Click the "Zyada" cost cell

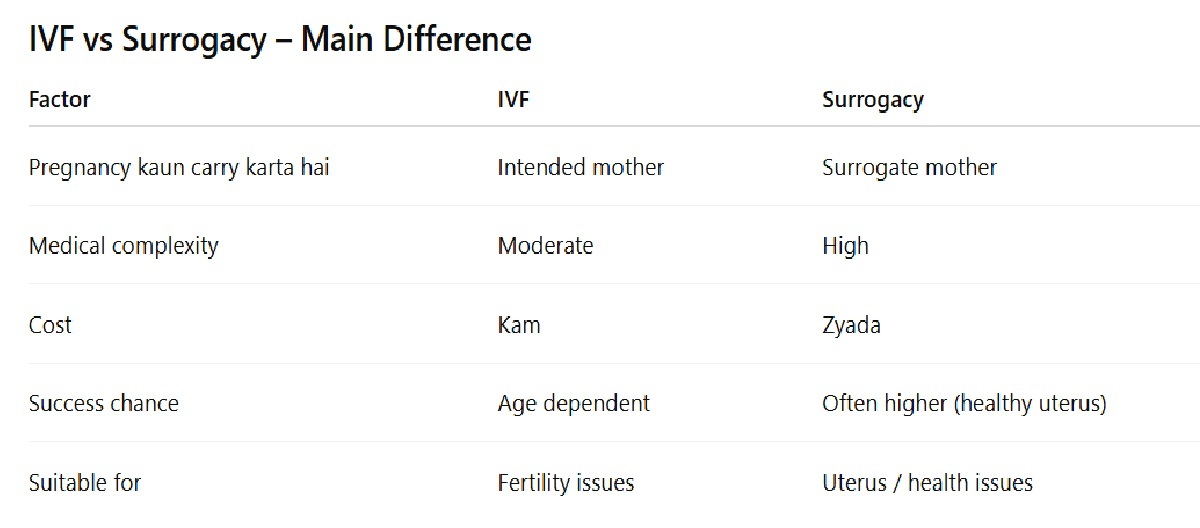(851, 325)
